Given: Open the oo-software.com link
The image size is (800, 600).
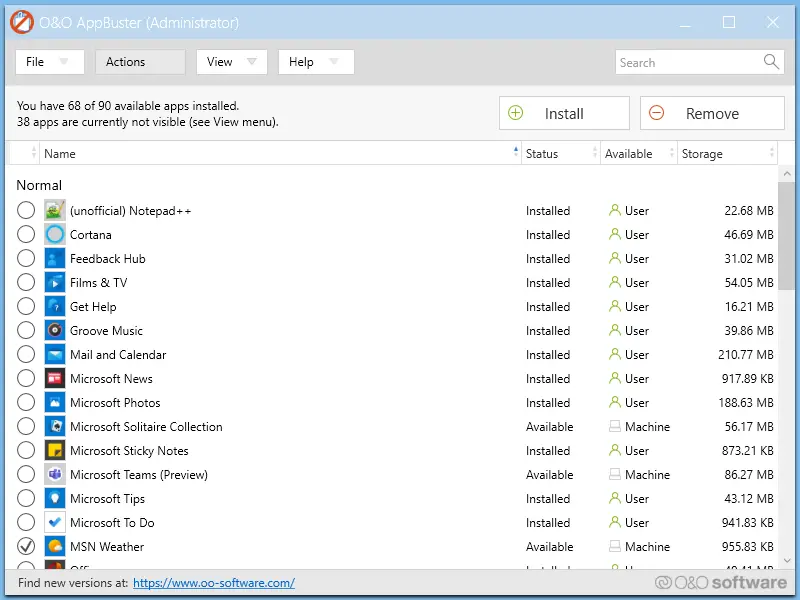Looking at the screenshot, I should (x=214, y=583).
